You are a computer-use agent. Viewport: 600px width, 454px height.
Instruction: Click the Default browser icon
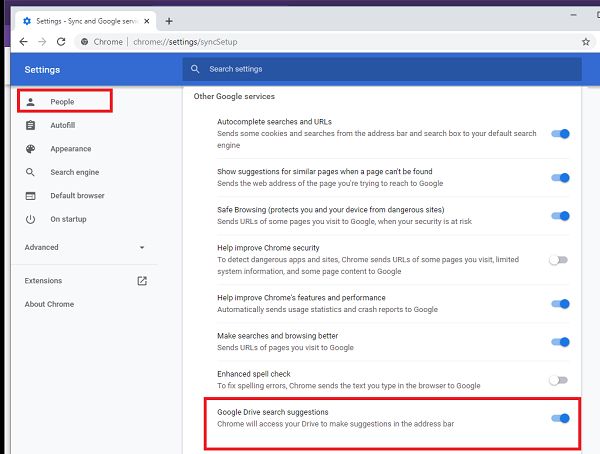point(30,196)
